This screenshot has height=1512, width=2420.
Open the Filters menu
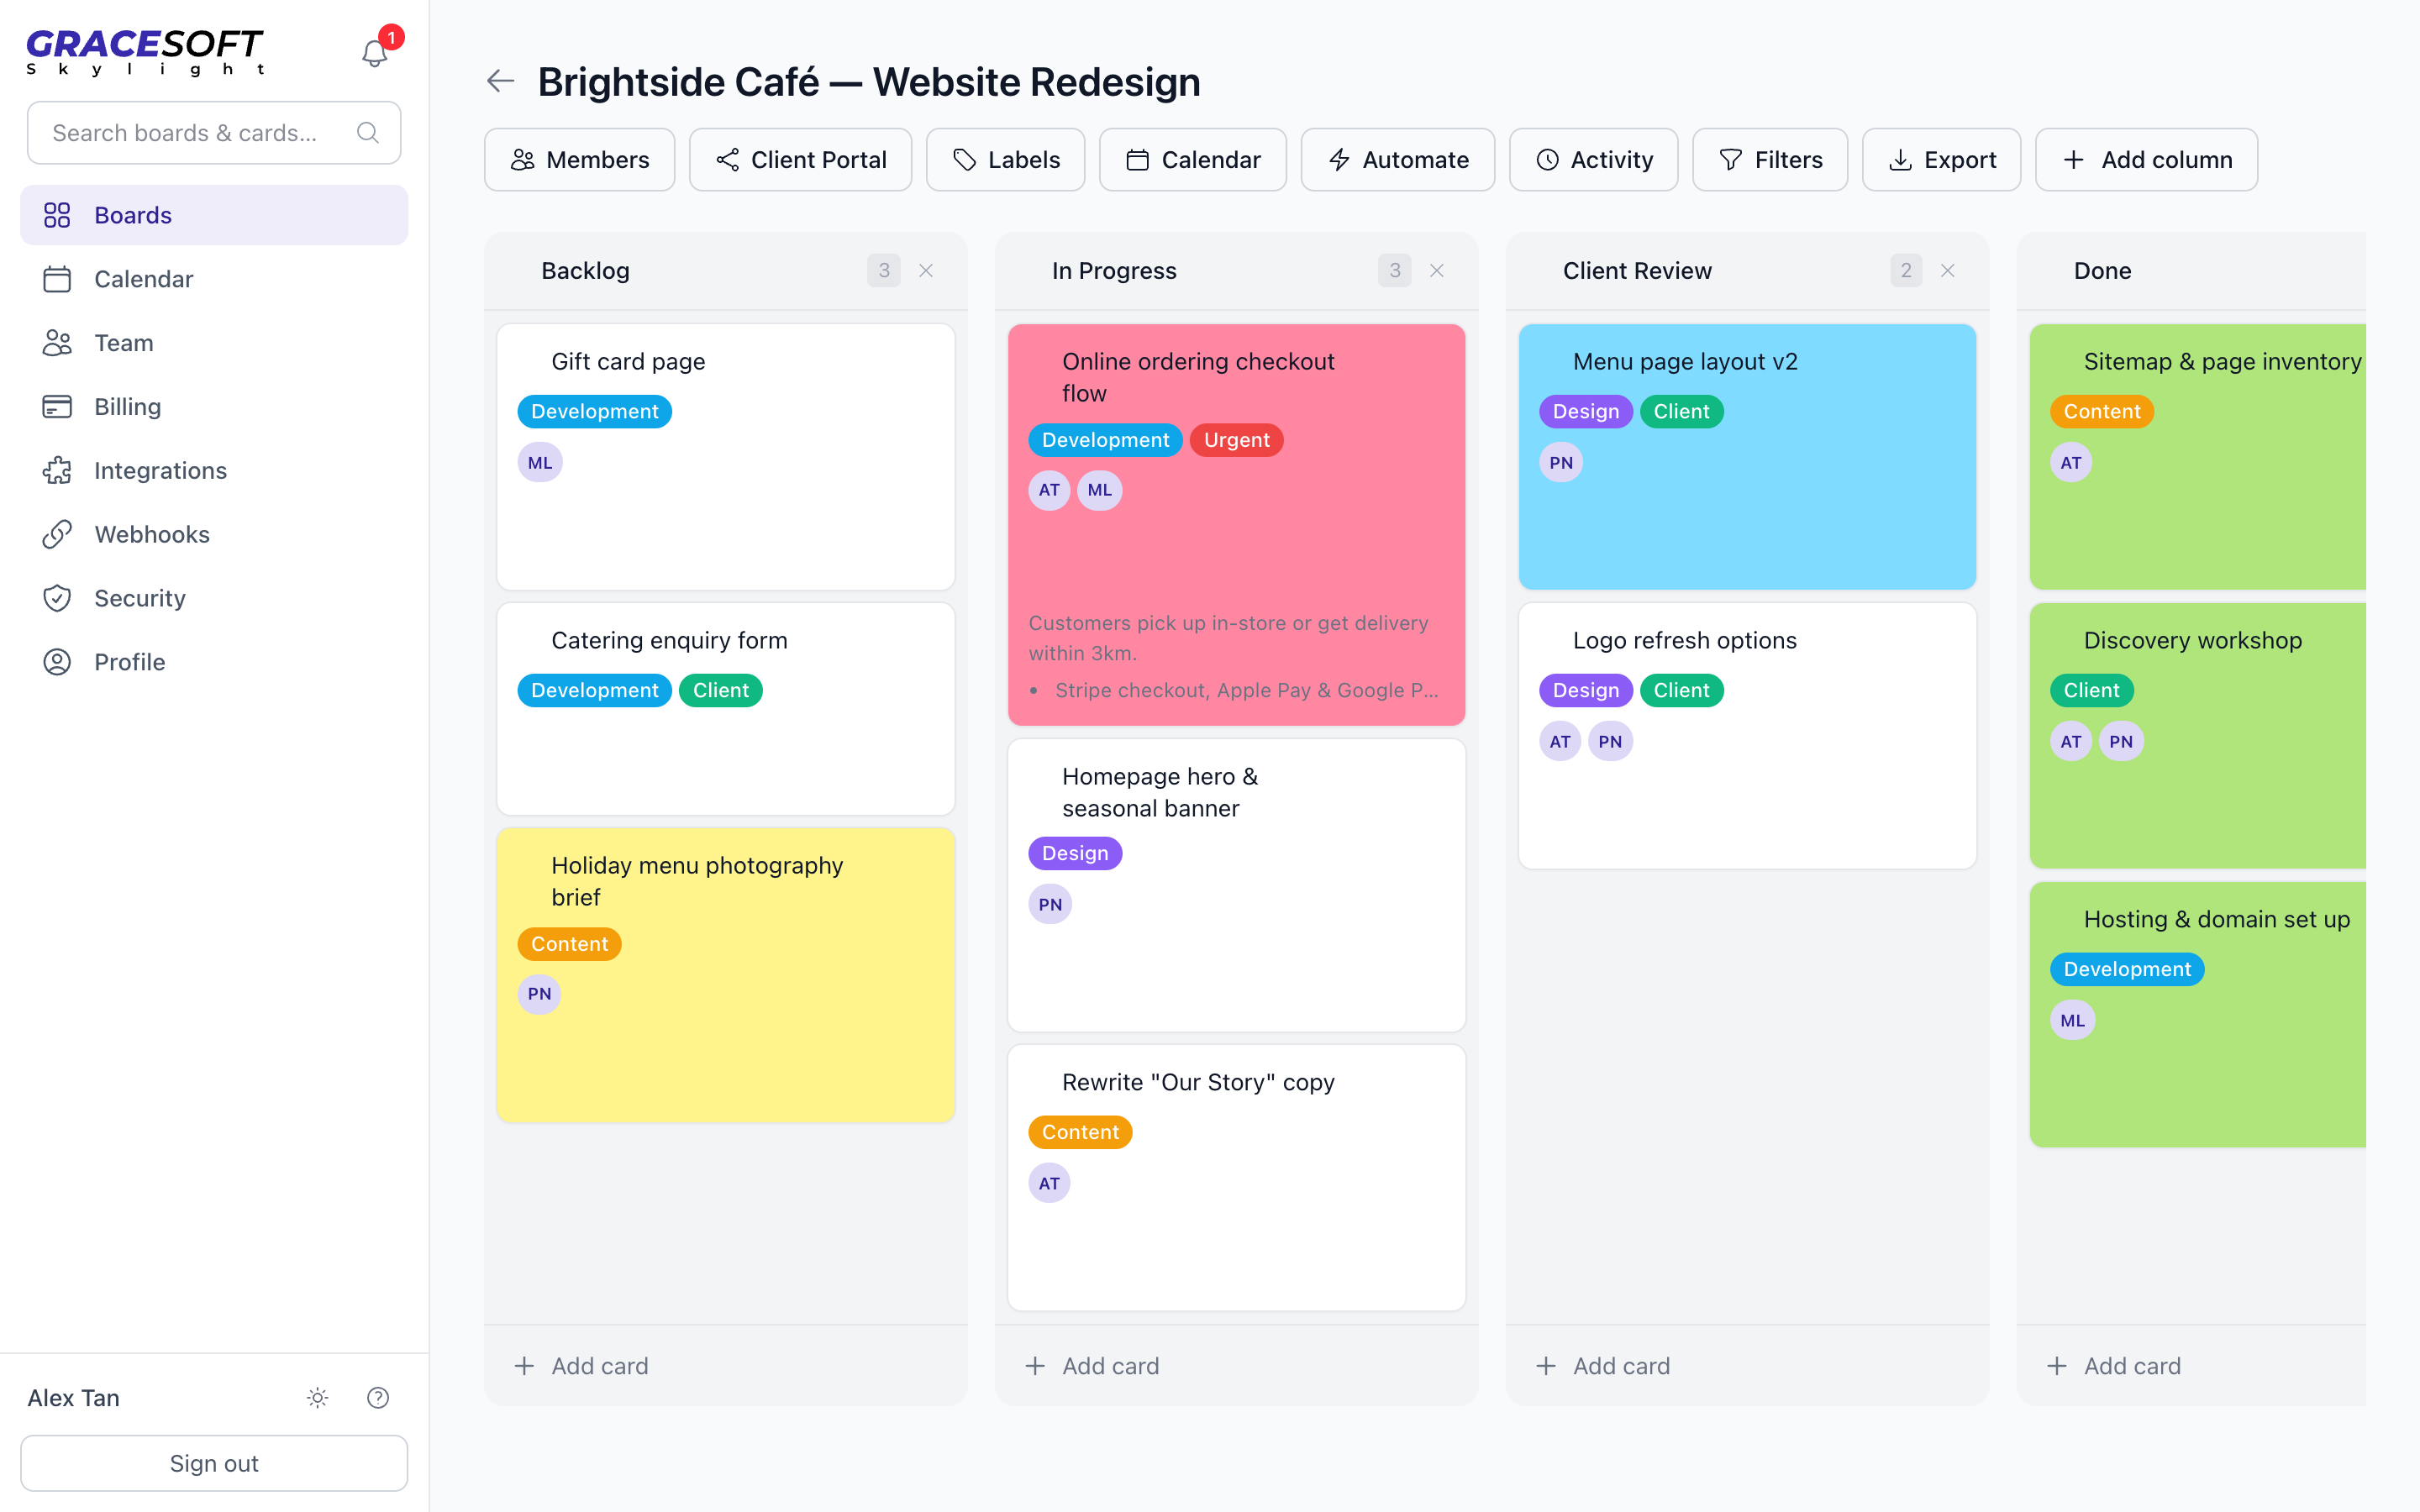(x=1769, y=160)
